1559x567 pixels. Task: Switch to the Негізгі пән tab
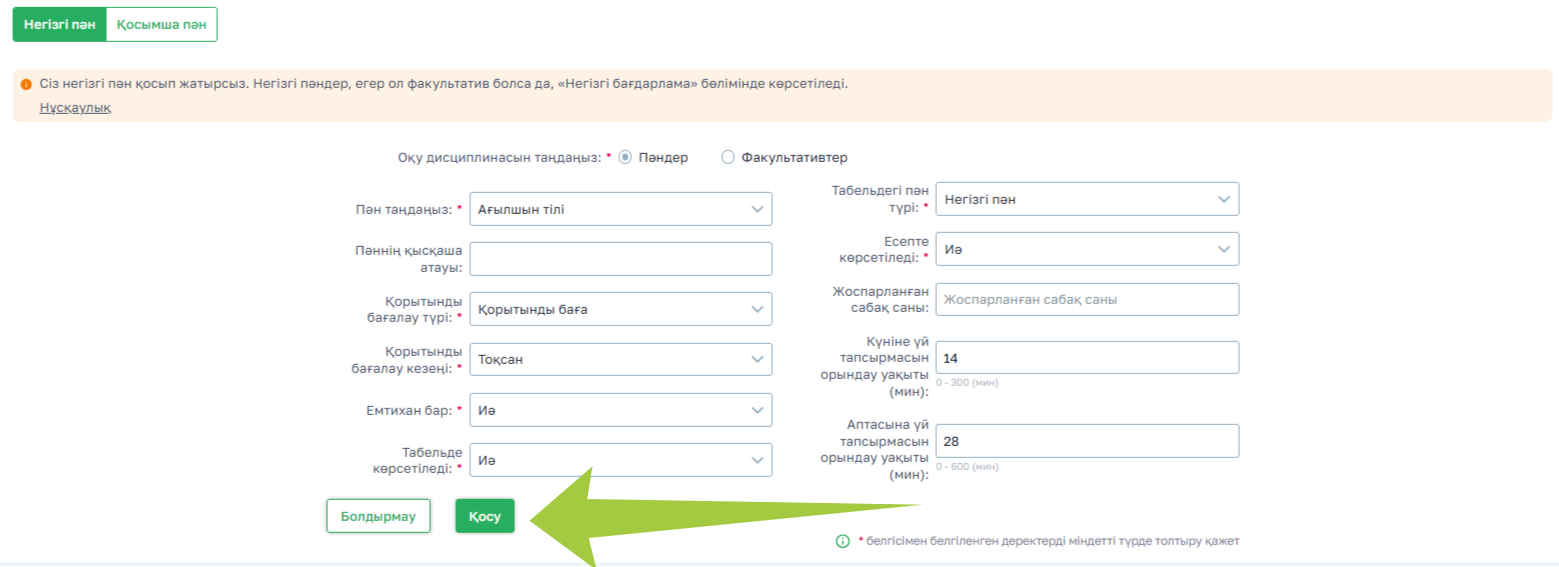[x=59, y=25]
